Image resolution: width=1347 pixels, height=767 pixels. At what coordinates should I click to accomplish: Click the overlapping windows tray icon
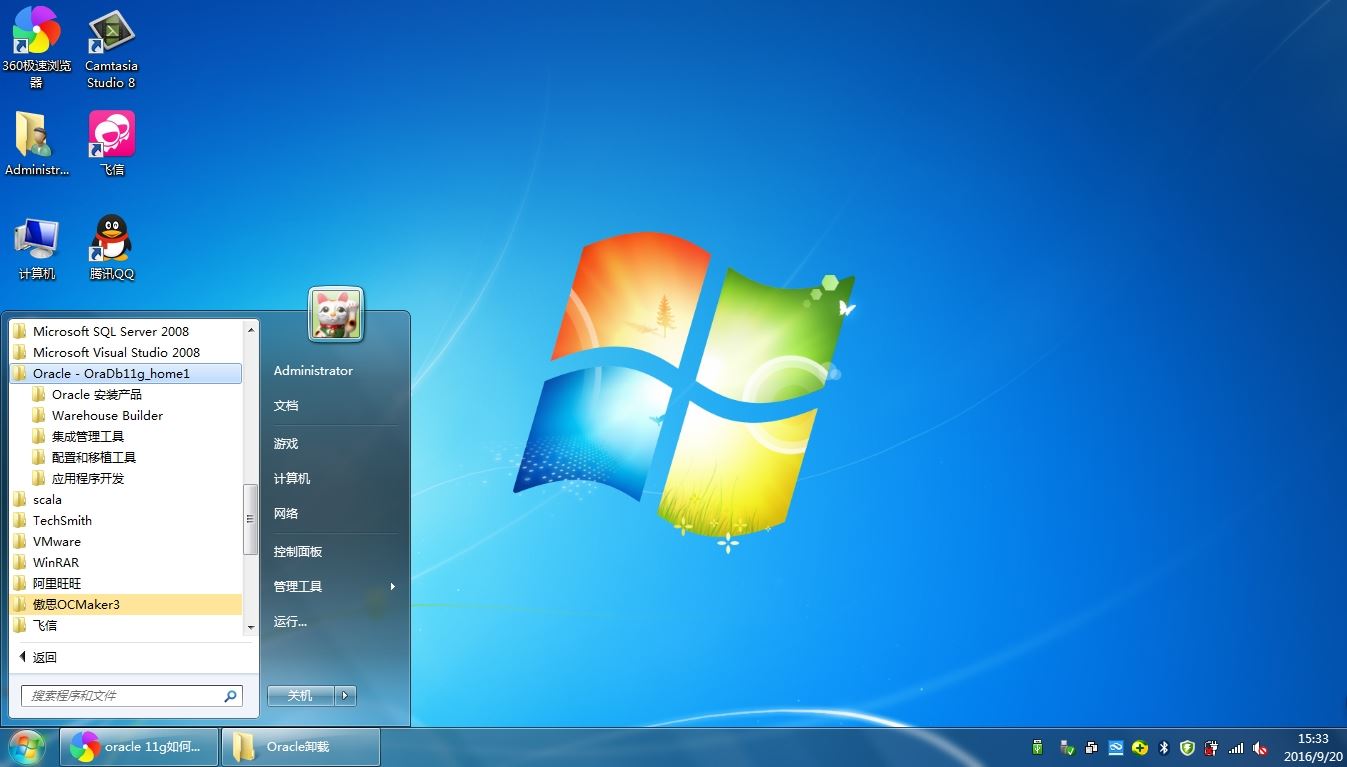tap(1091, 747)
